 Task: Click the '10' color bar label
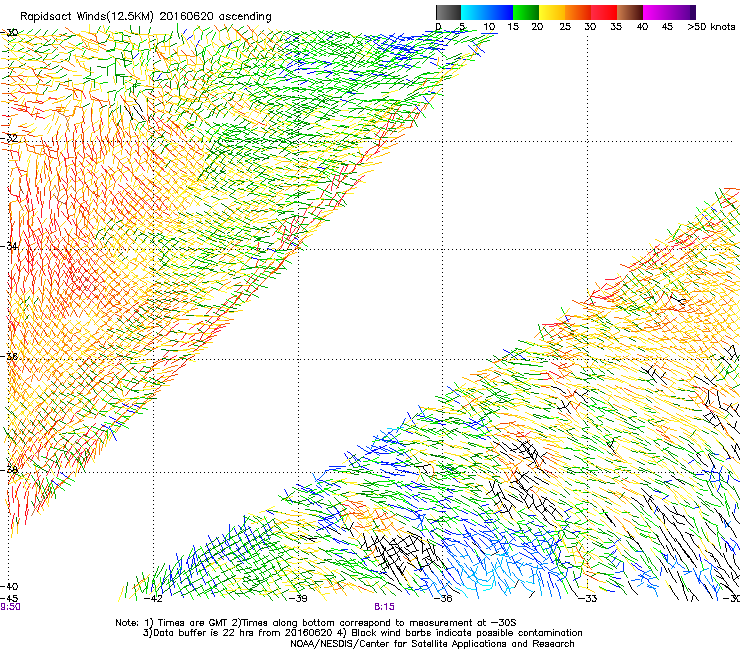tap(489, 27)
